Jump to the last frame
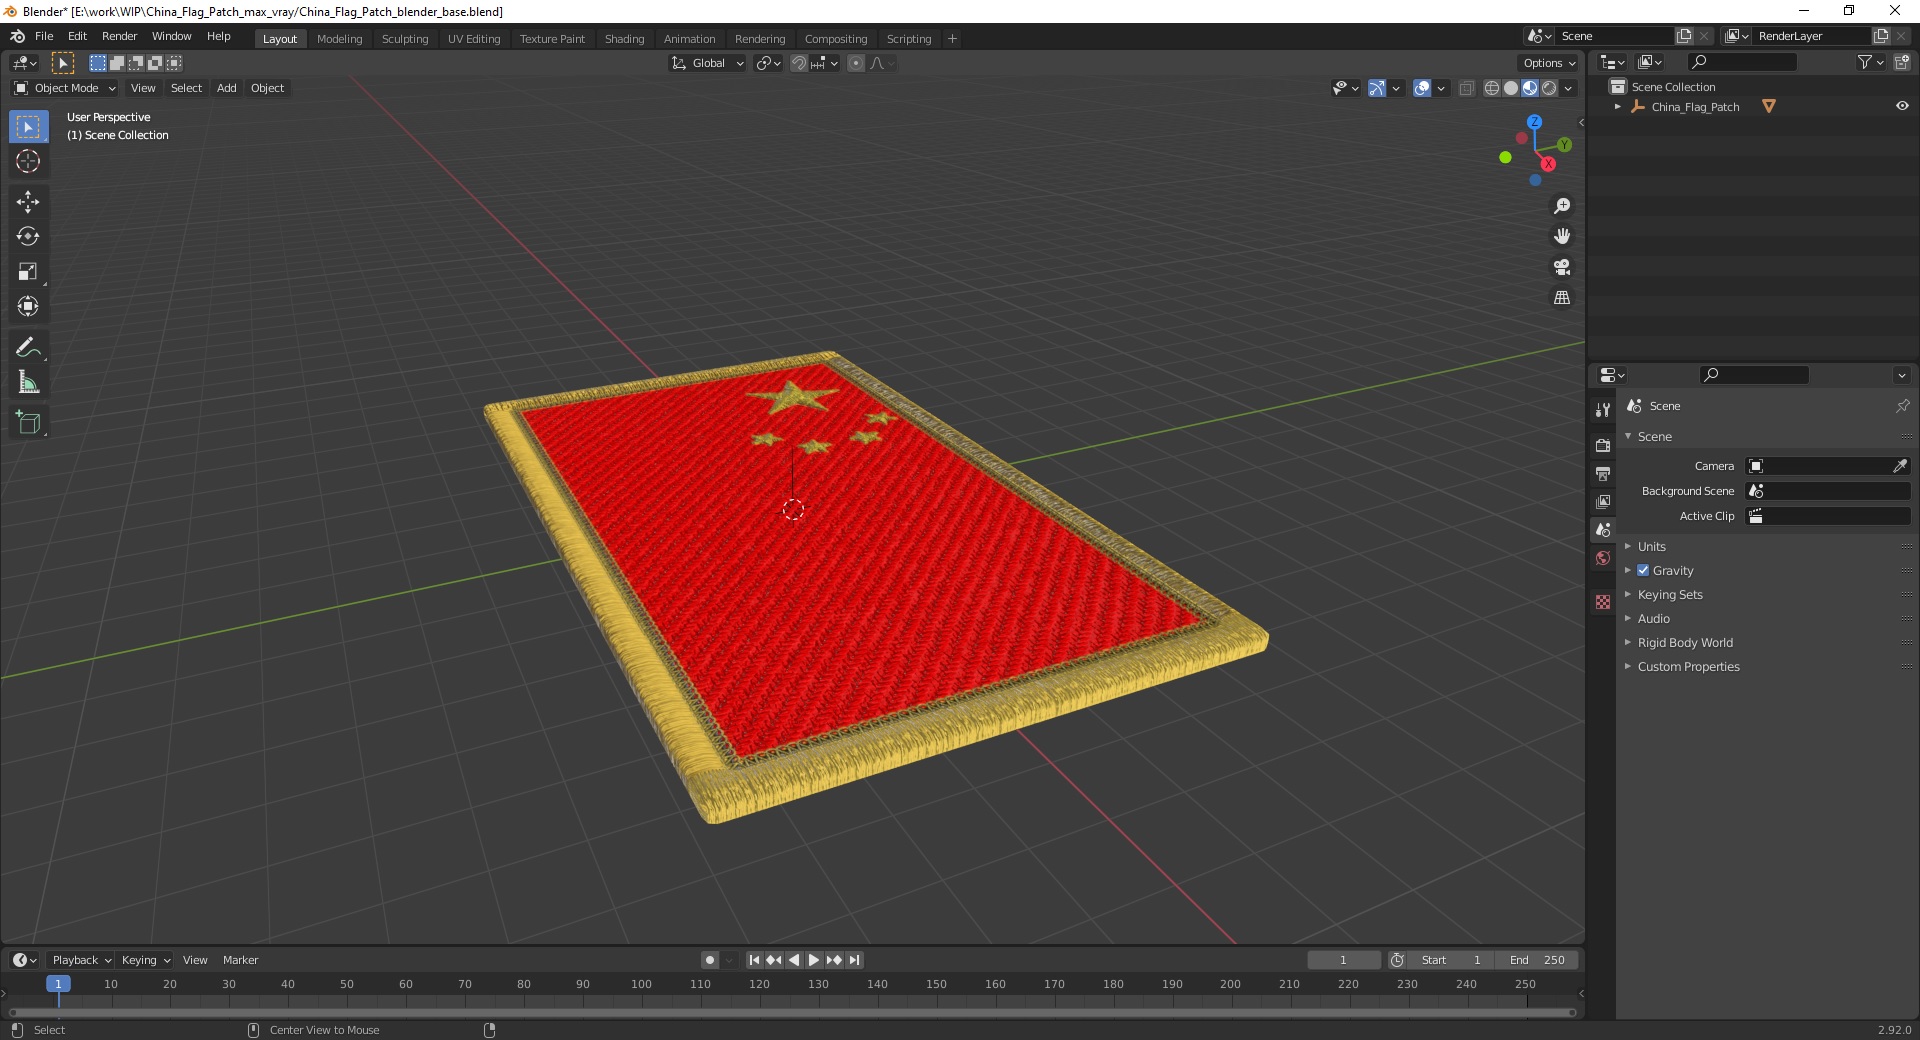Image resolution: width=1920 pixels, height=1040 pixels. coord(854,960)
